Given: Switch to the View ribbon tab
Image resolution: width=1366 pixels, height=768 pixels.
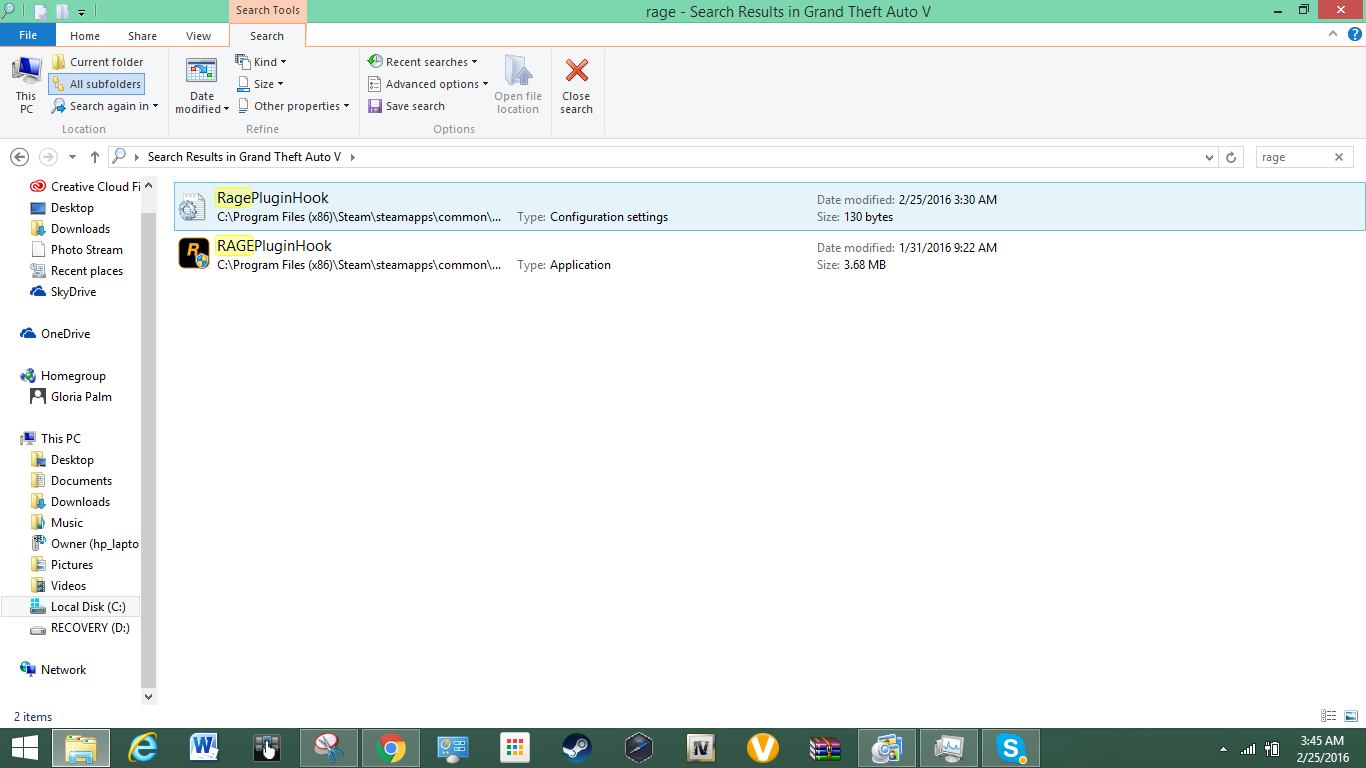Looking at the screenshot, I should pyautogui.click(x=199, y=36).
